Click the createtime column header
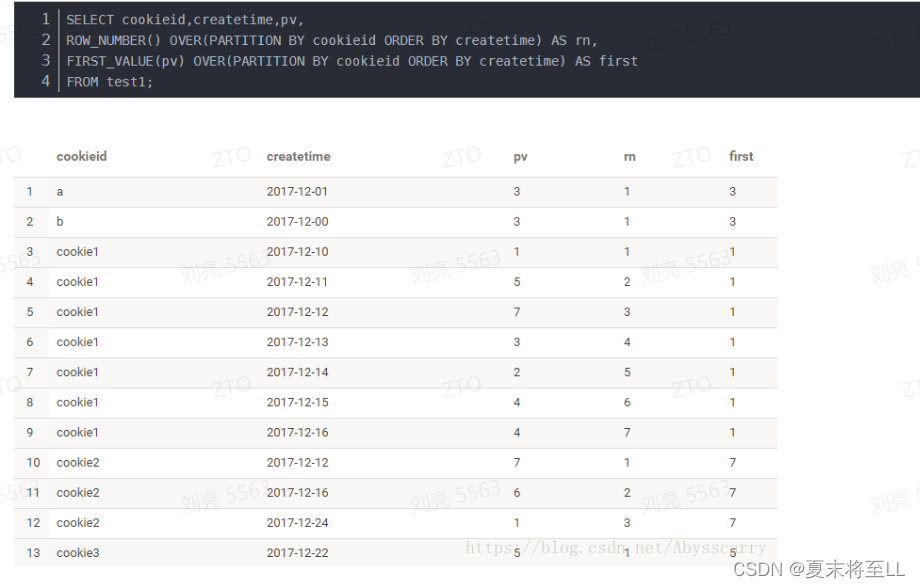 click(299, 157)
